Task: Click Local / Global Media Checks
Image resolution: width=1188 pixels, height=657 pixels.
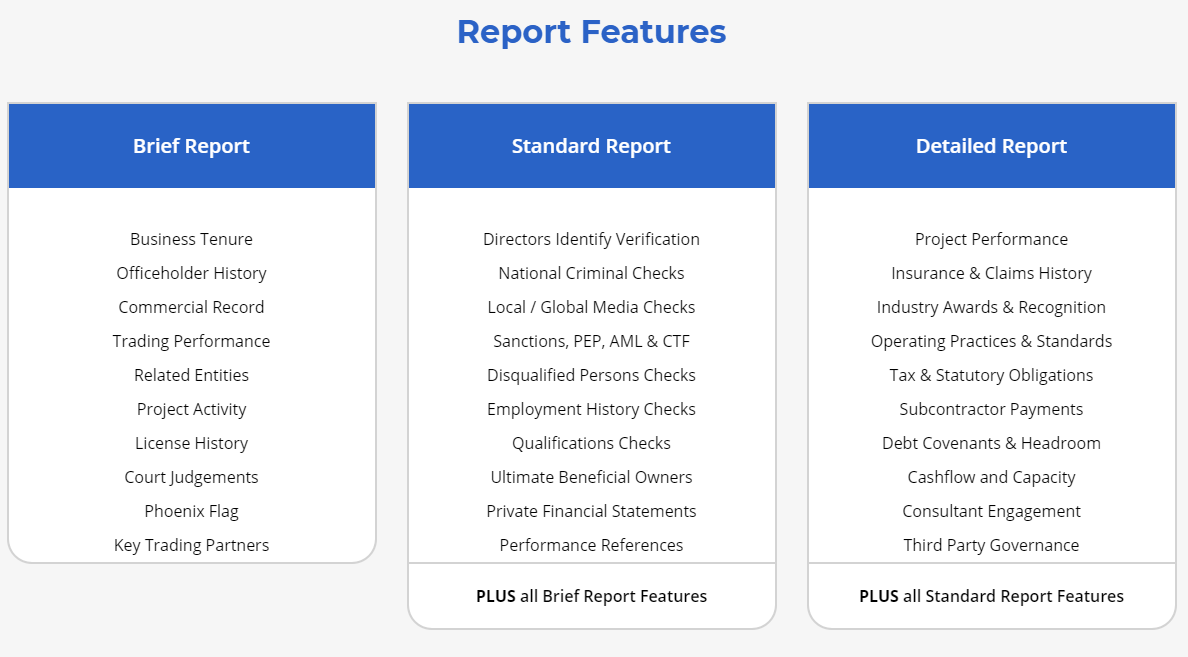Action: click(592, 308)
